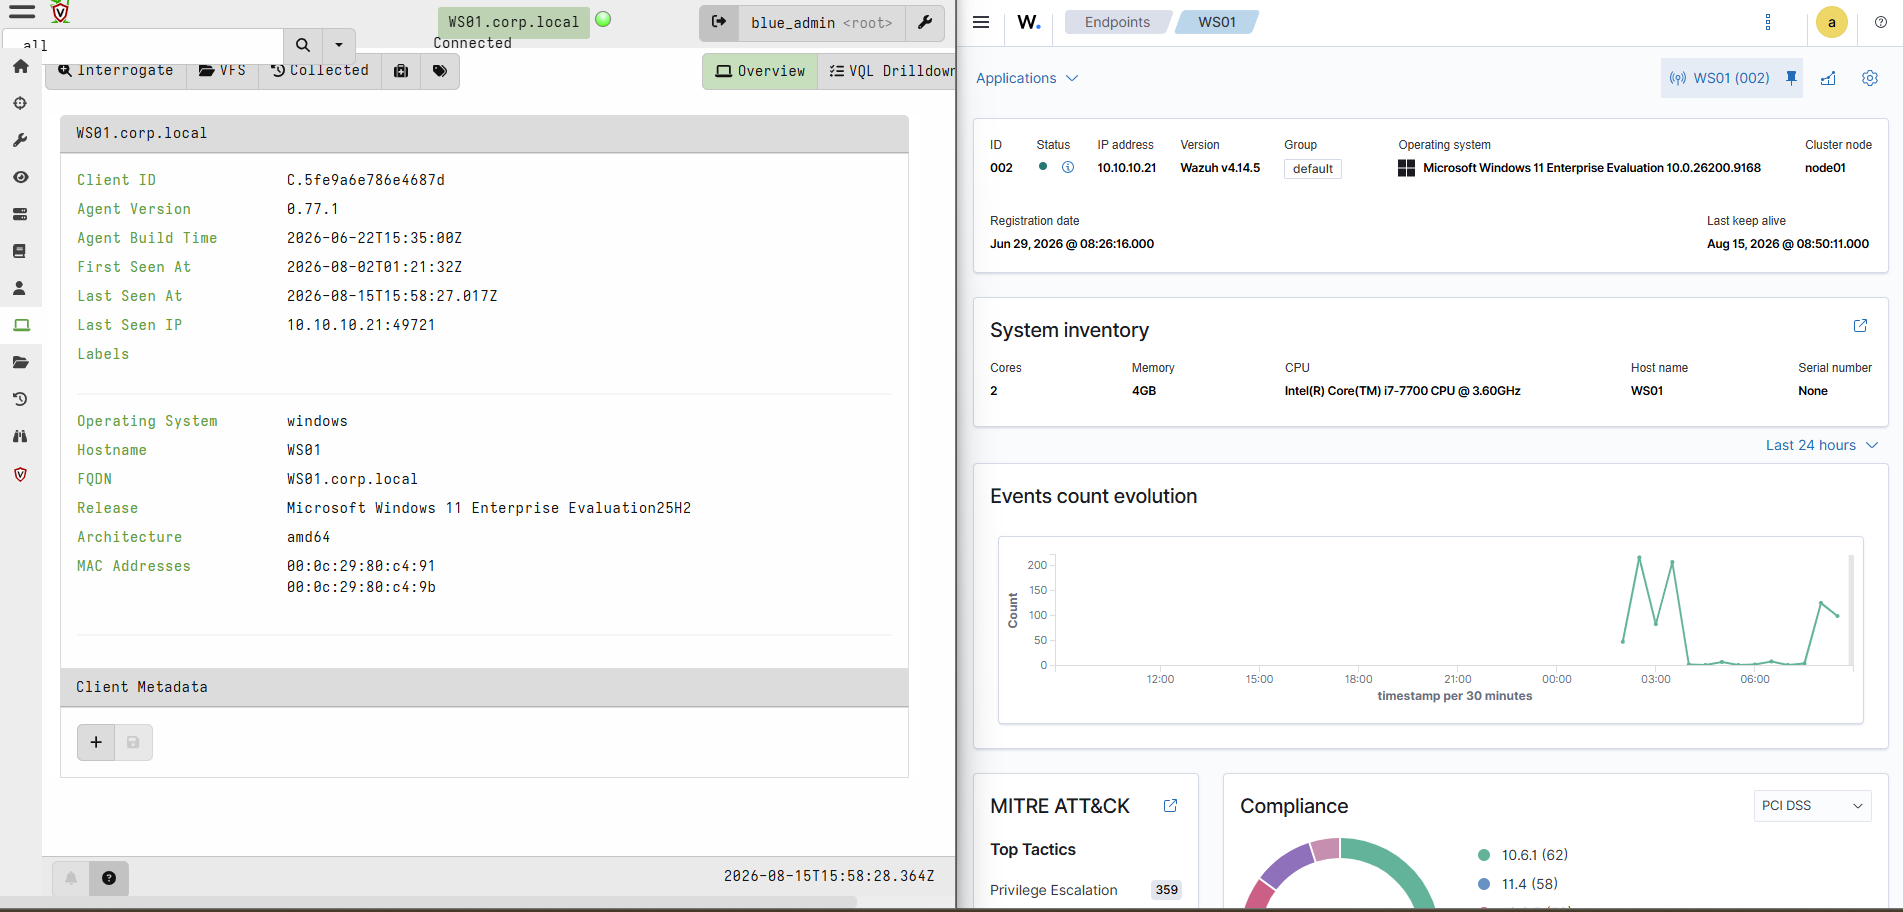Toggle the Overview view button

click(761, 71)
